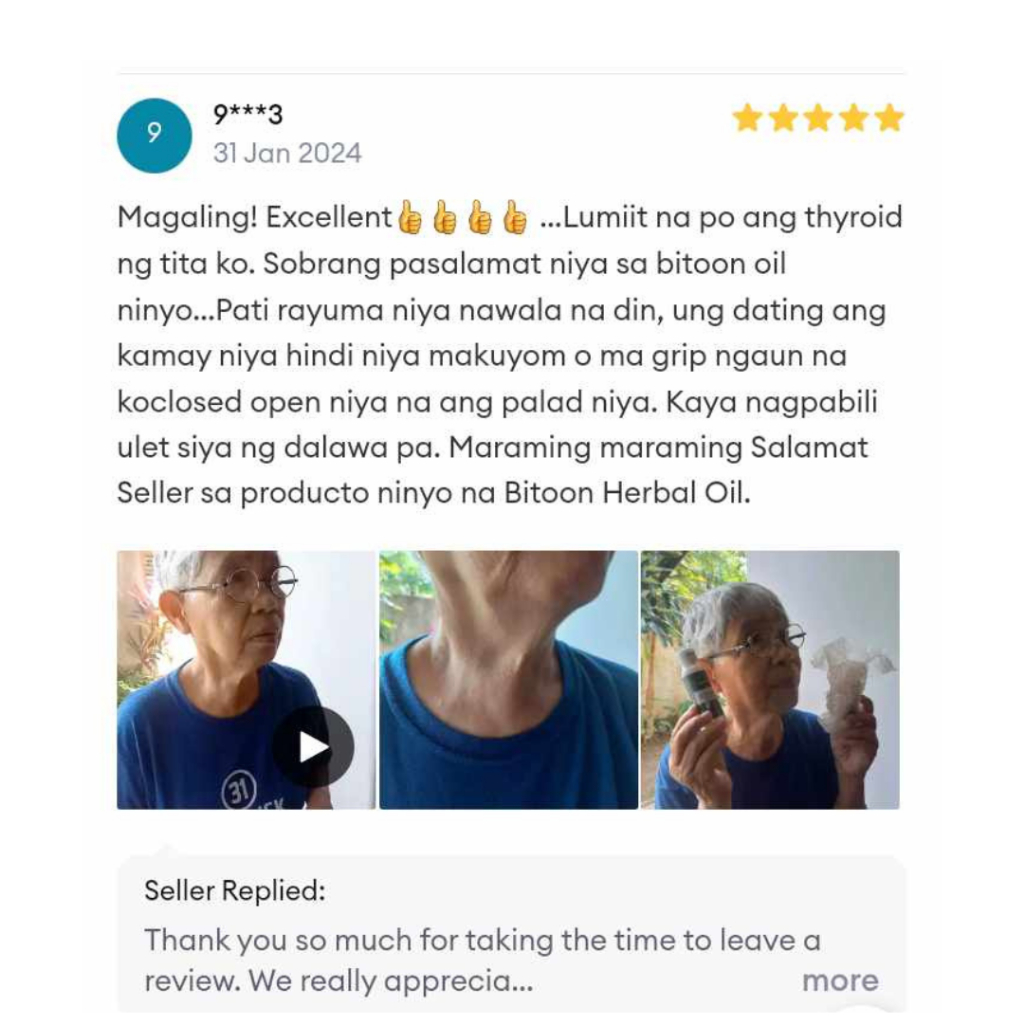Click reviewer username 9***3
Viewport: 1024px width, 1024px height.
click(248, 114)
